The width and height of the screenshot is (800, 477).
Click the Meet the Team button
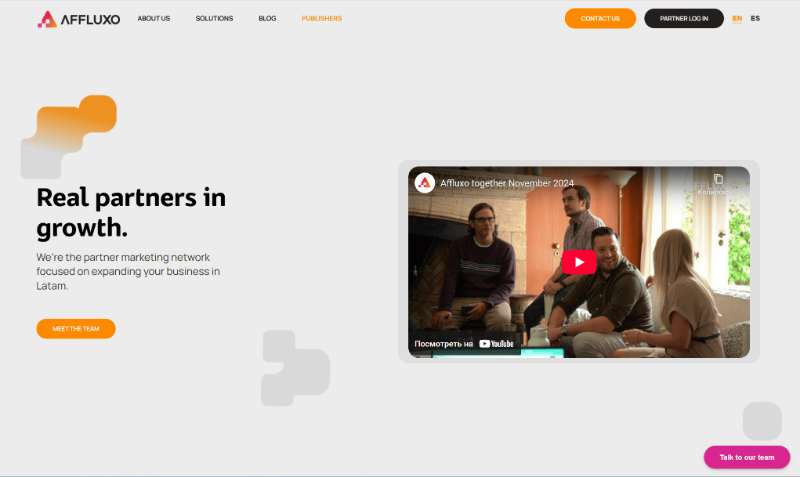coord(76,329)
